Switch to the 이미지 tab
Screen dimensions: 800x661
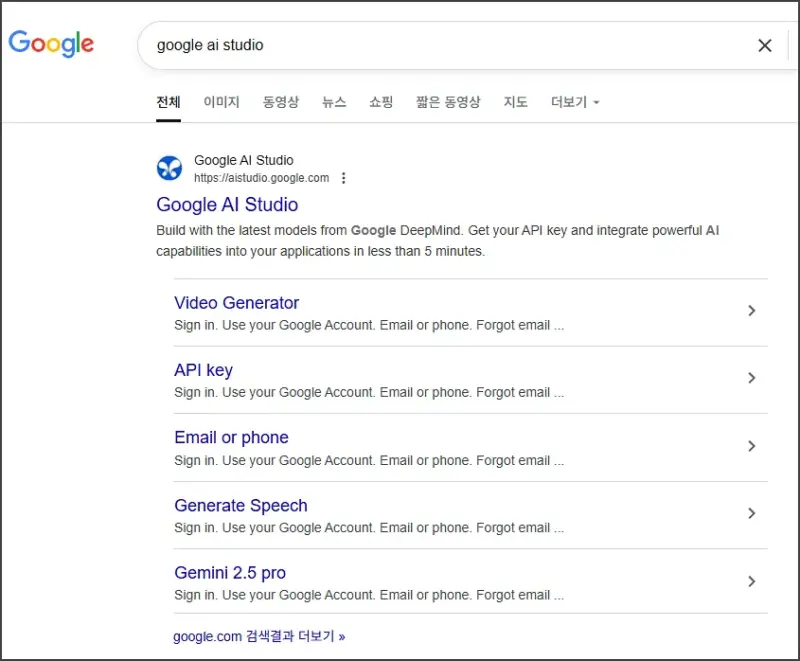click(221, 102)
